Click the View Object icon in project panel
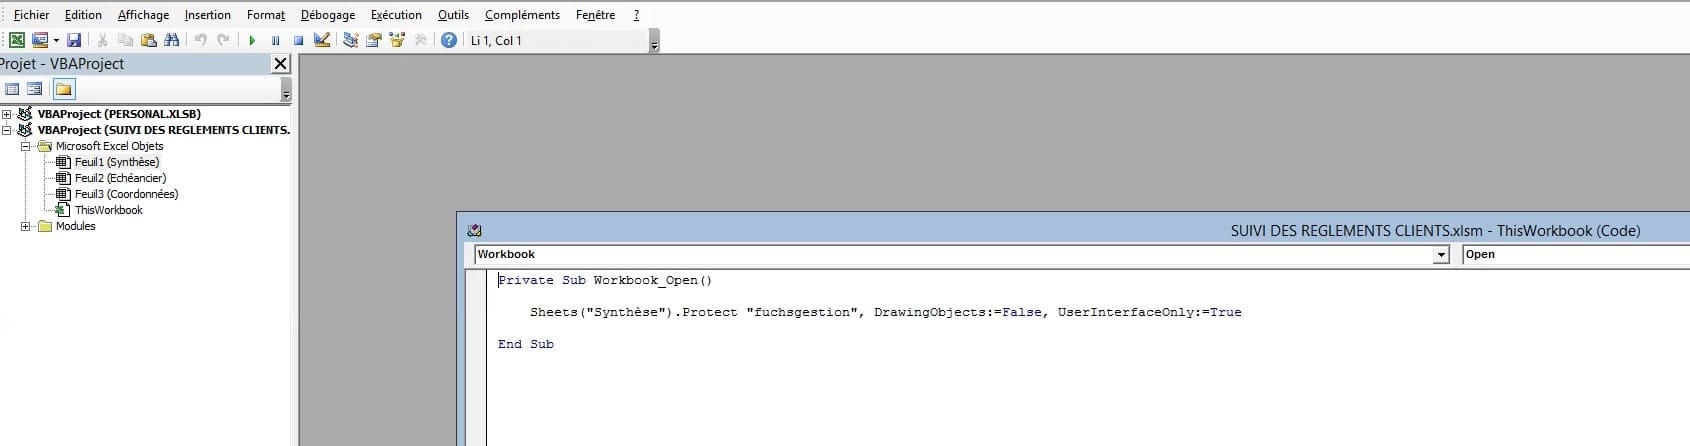 pyautogui.click(x=35, y=89)
